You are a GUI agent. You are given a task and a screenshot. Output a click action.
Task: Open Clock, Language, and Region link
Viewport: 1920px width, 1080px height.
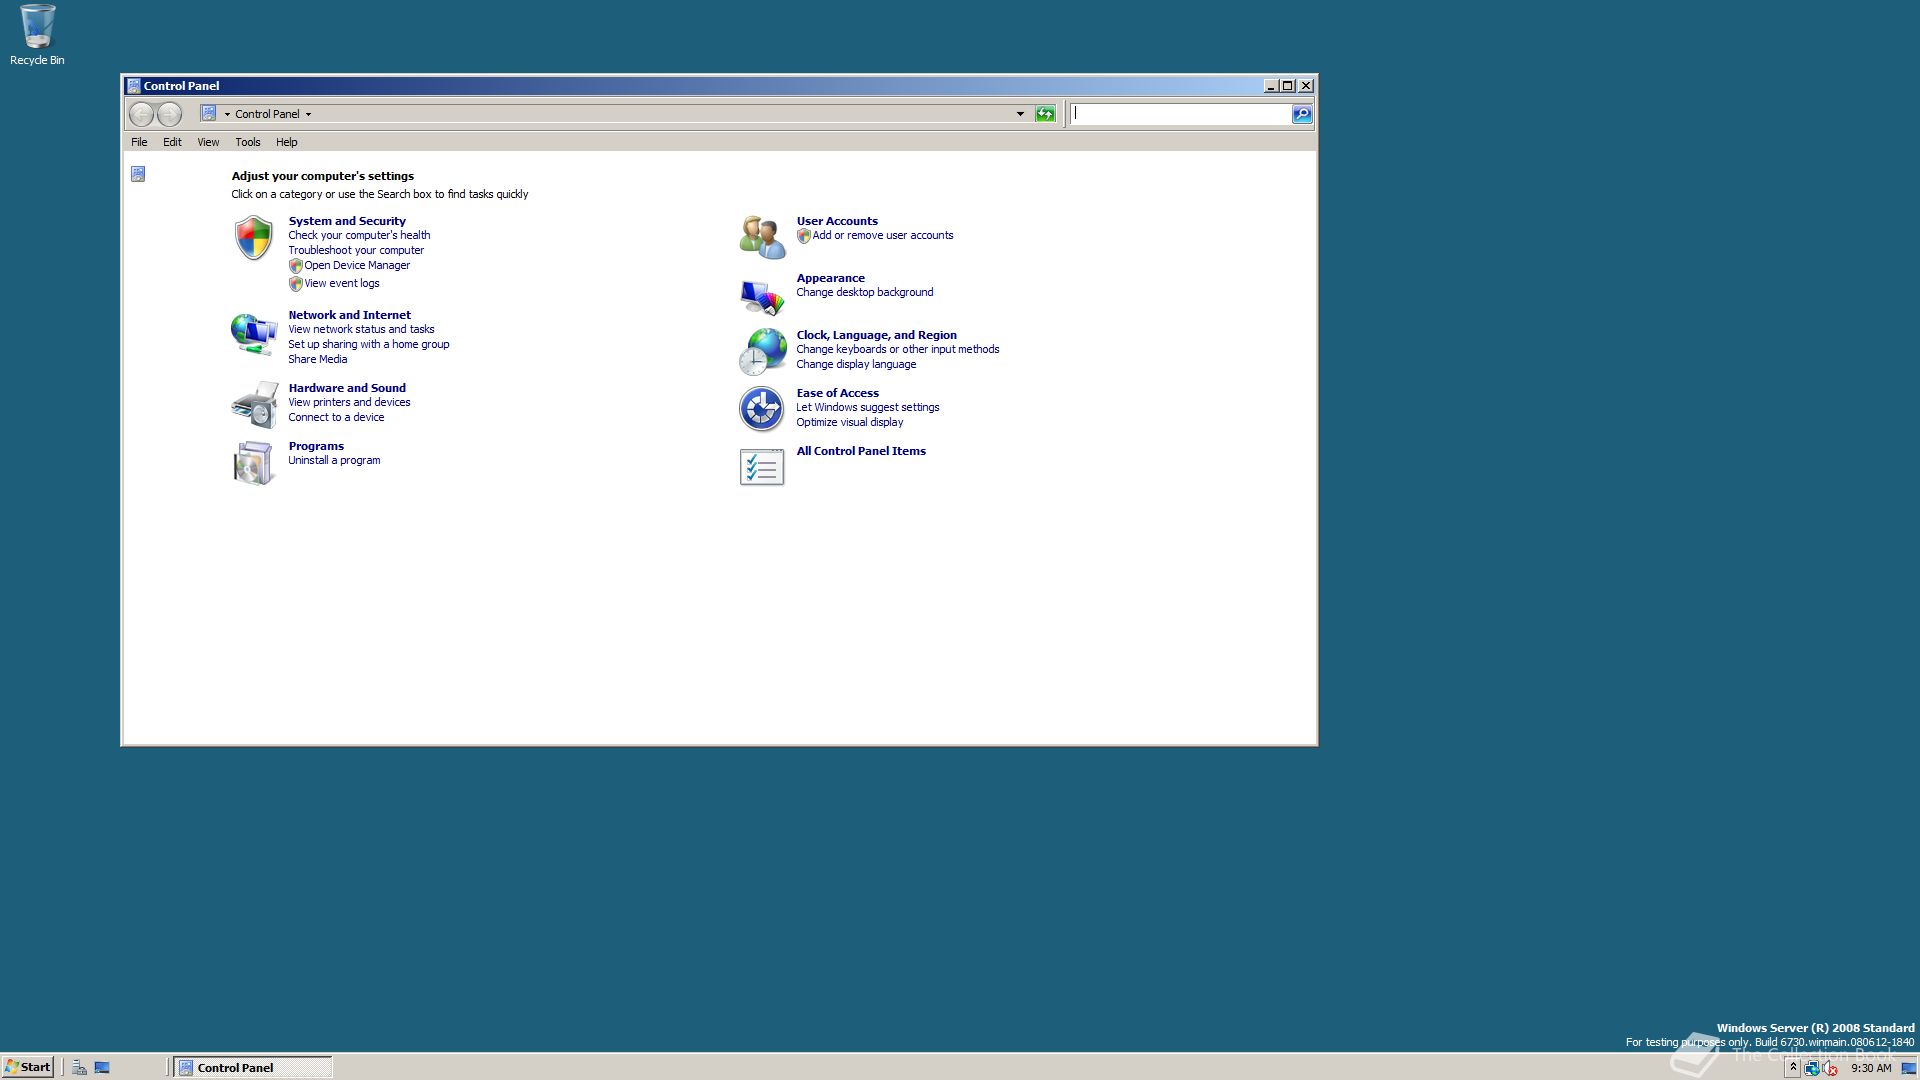(876, 335)
